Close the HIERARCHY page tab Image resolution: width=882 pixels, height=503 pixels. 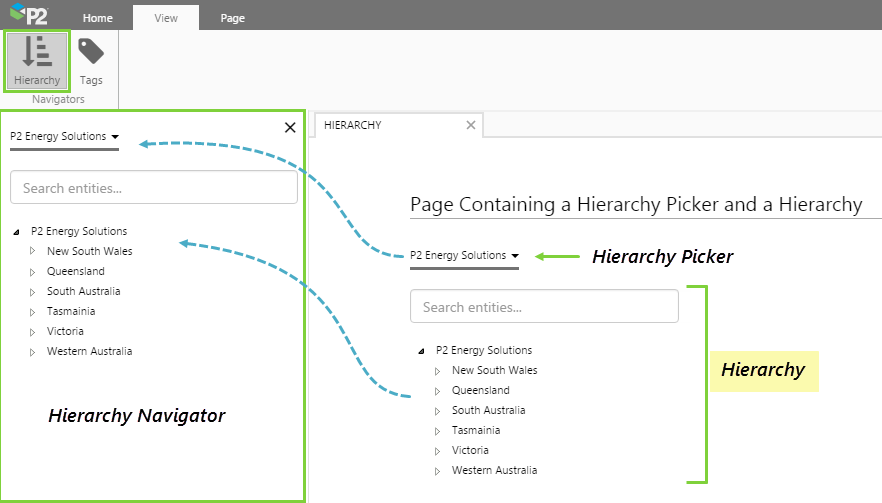click(x=471, y=125)
